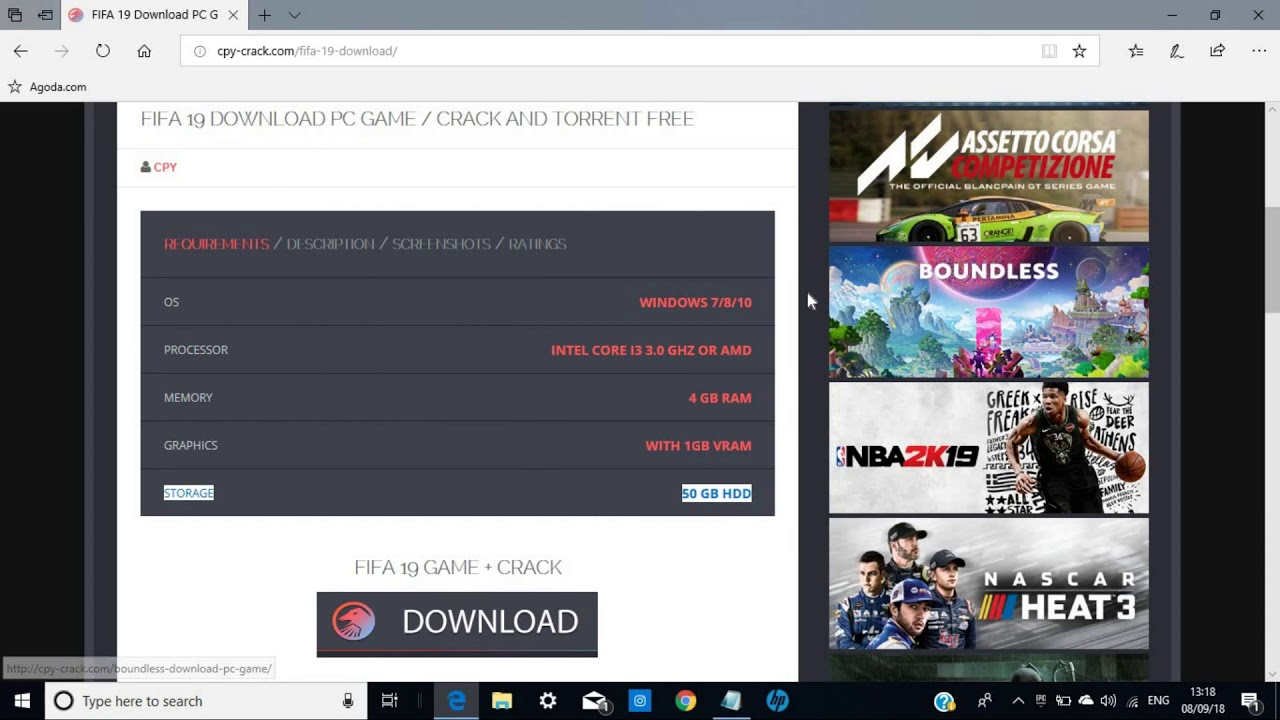Open Task View from taskbar

(x=390, y=701)
